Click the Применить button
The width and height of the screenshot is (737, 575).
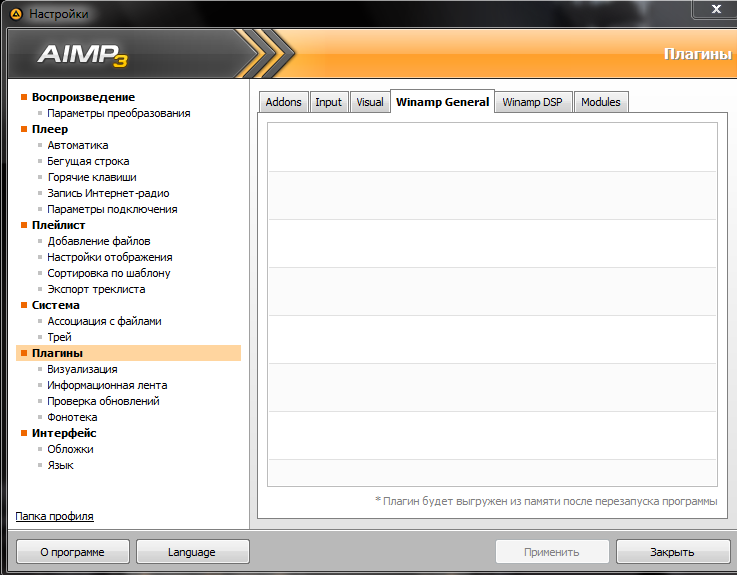[x=552, y=551]
